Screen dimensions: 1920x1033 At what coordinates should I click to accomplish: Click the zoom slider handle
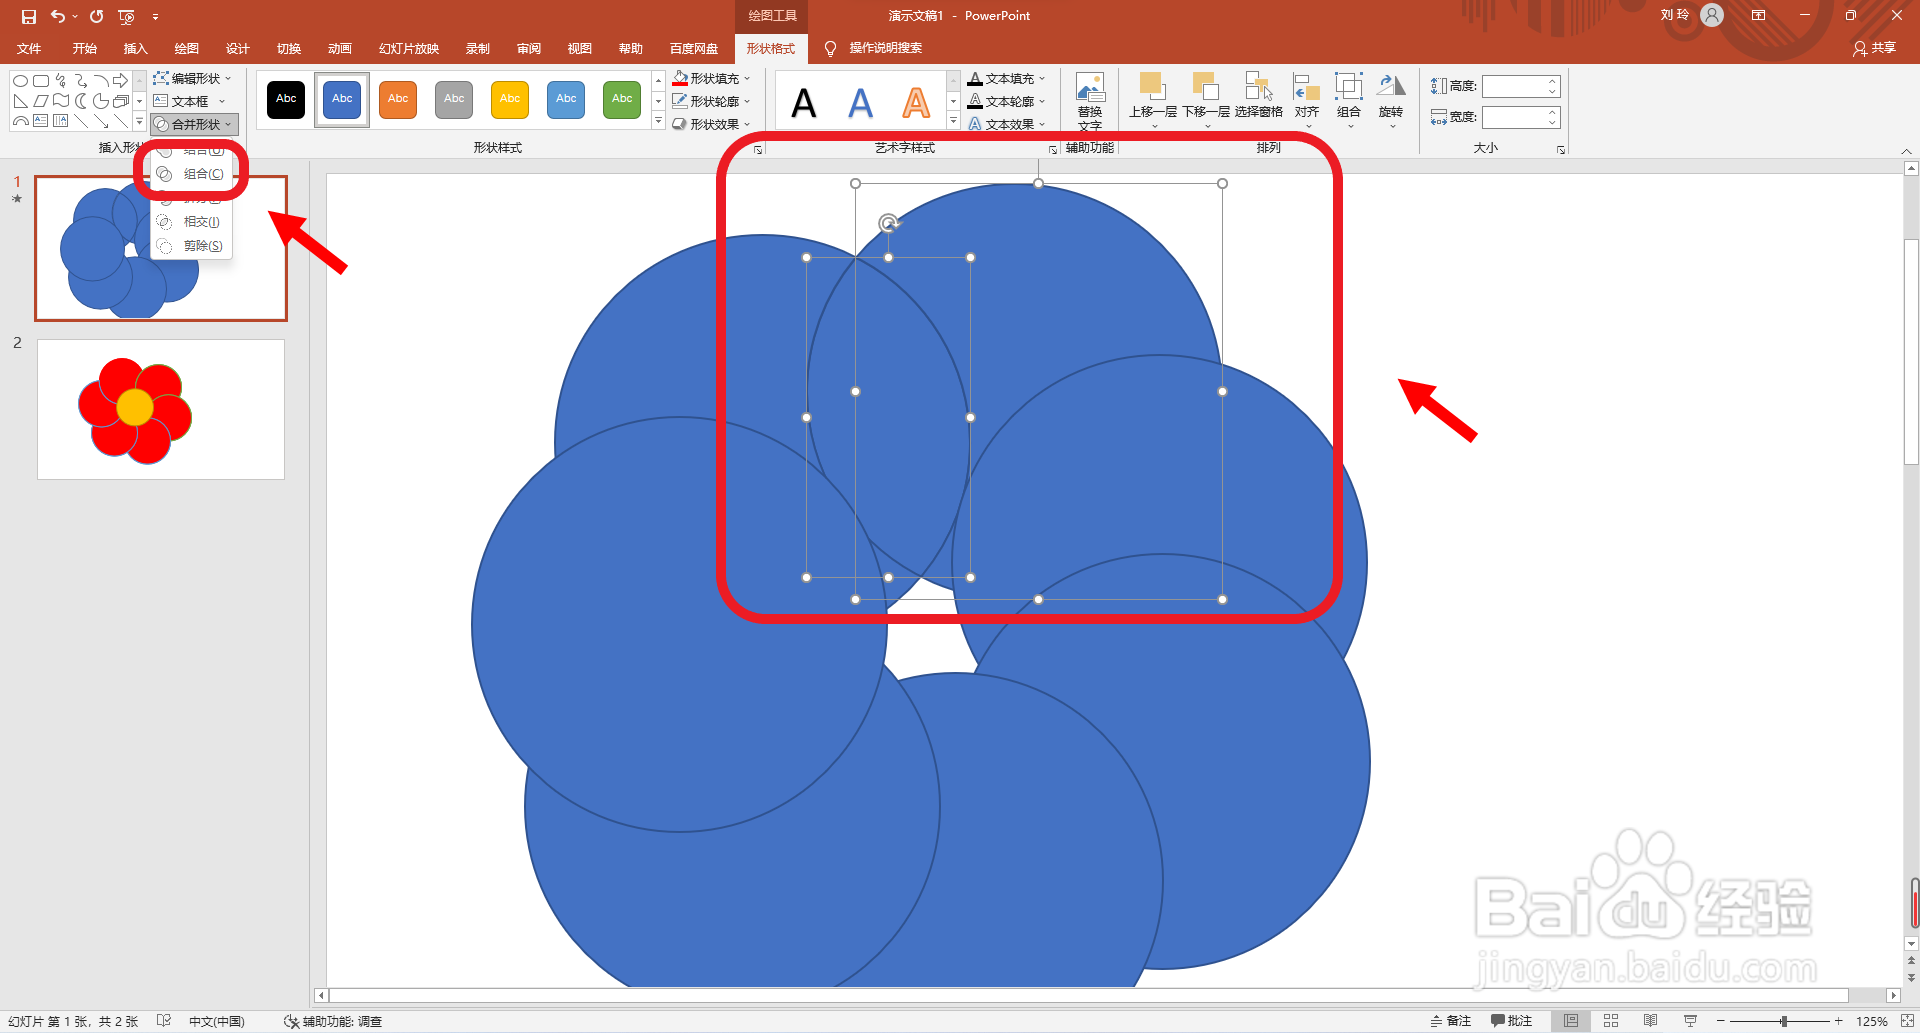pyautogui.click(x=1783, y=1021)
